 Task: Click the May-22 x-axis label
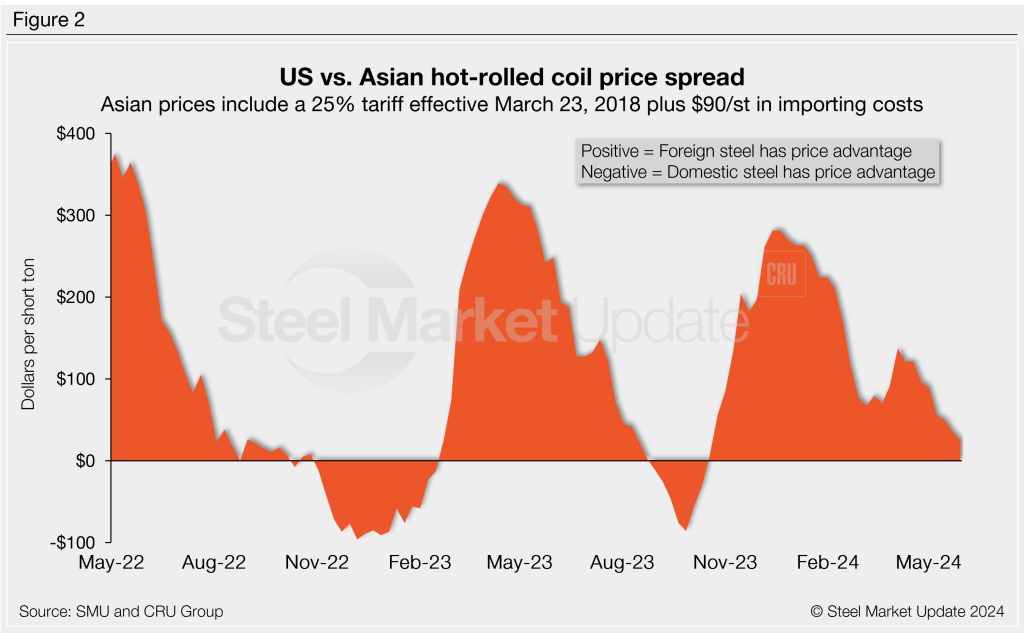111,563
